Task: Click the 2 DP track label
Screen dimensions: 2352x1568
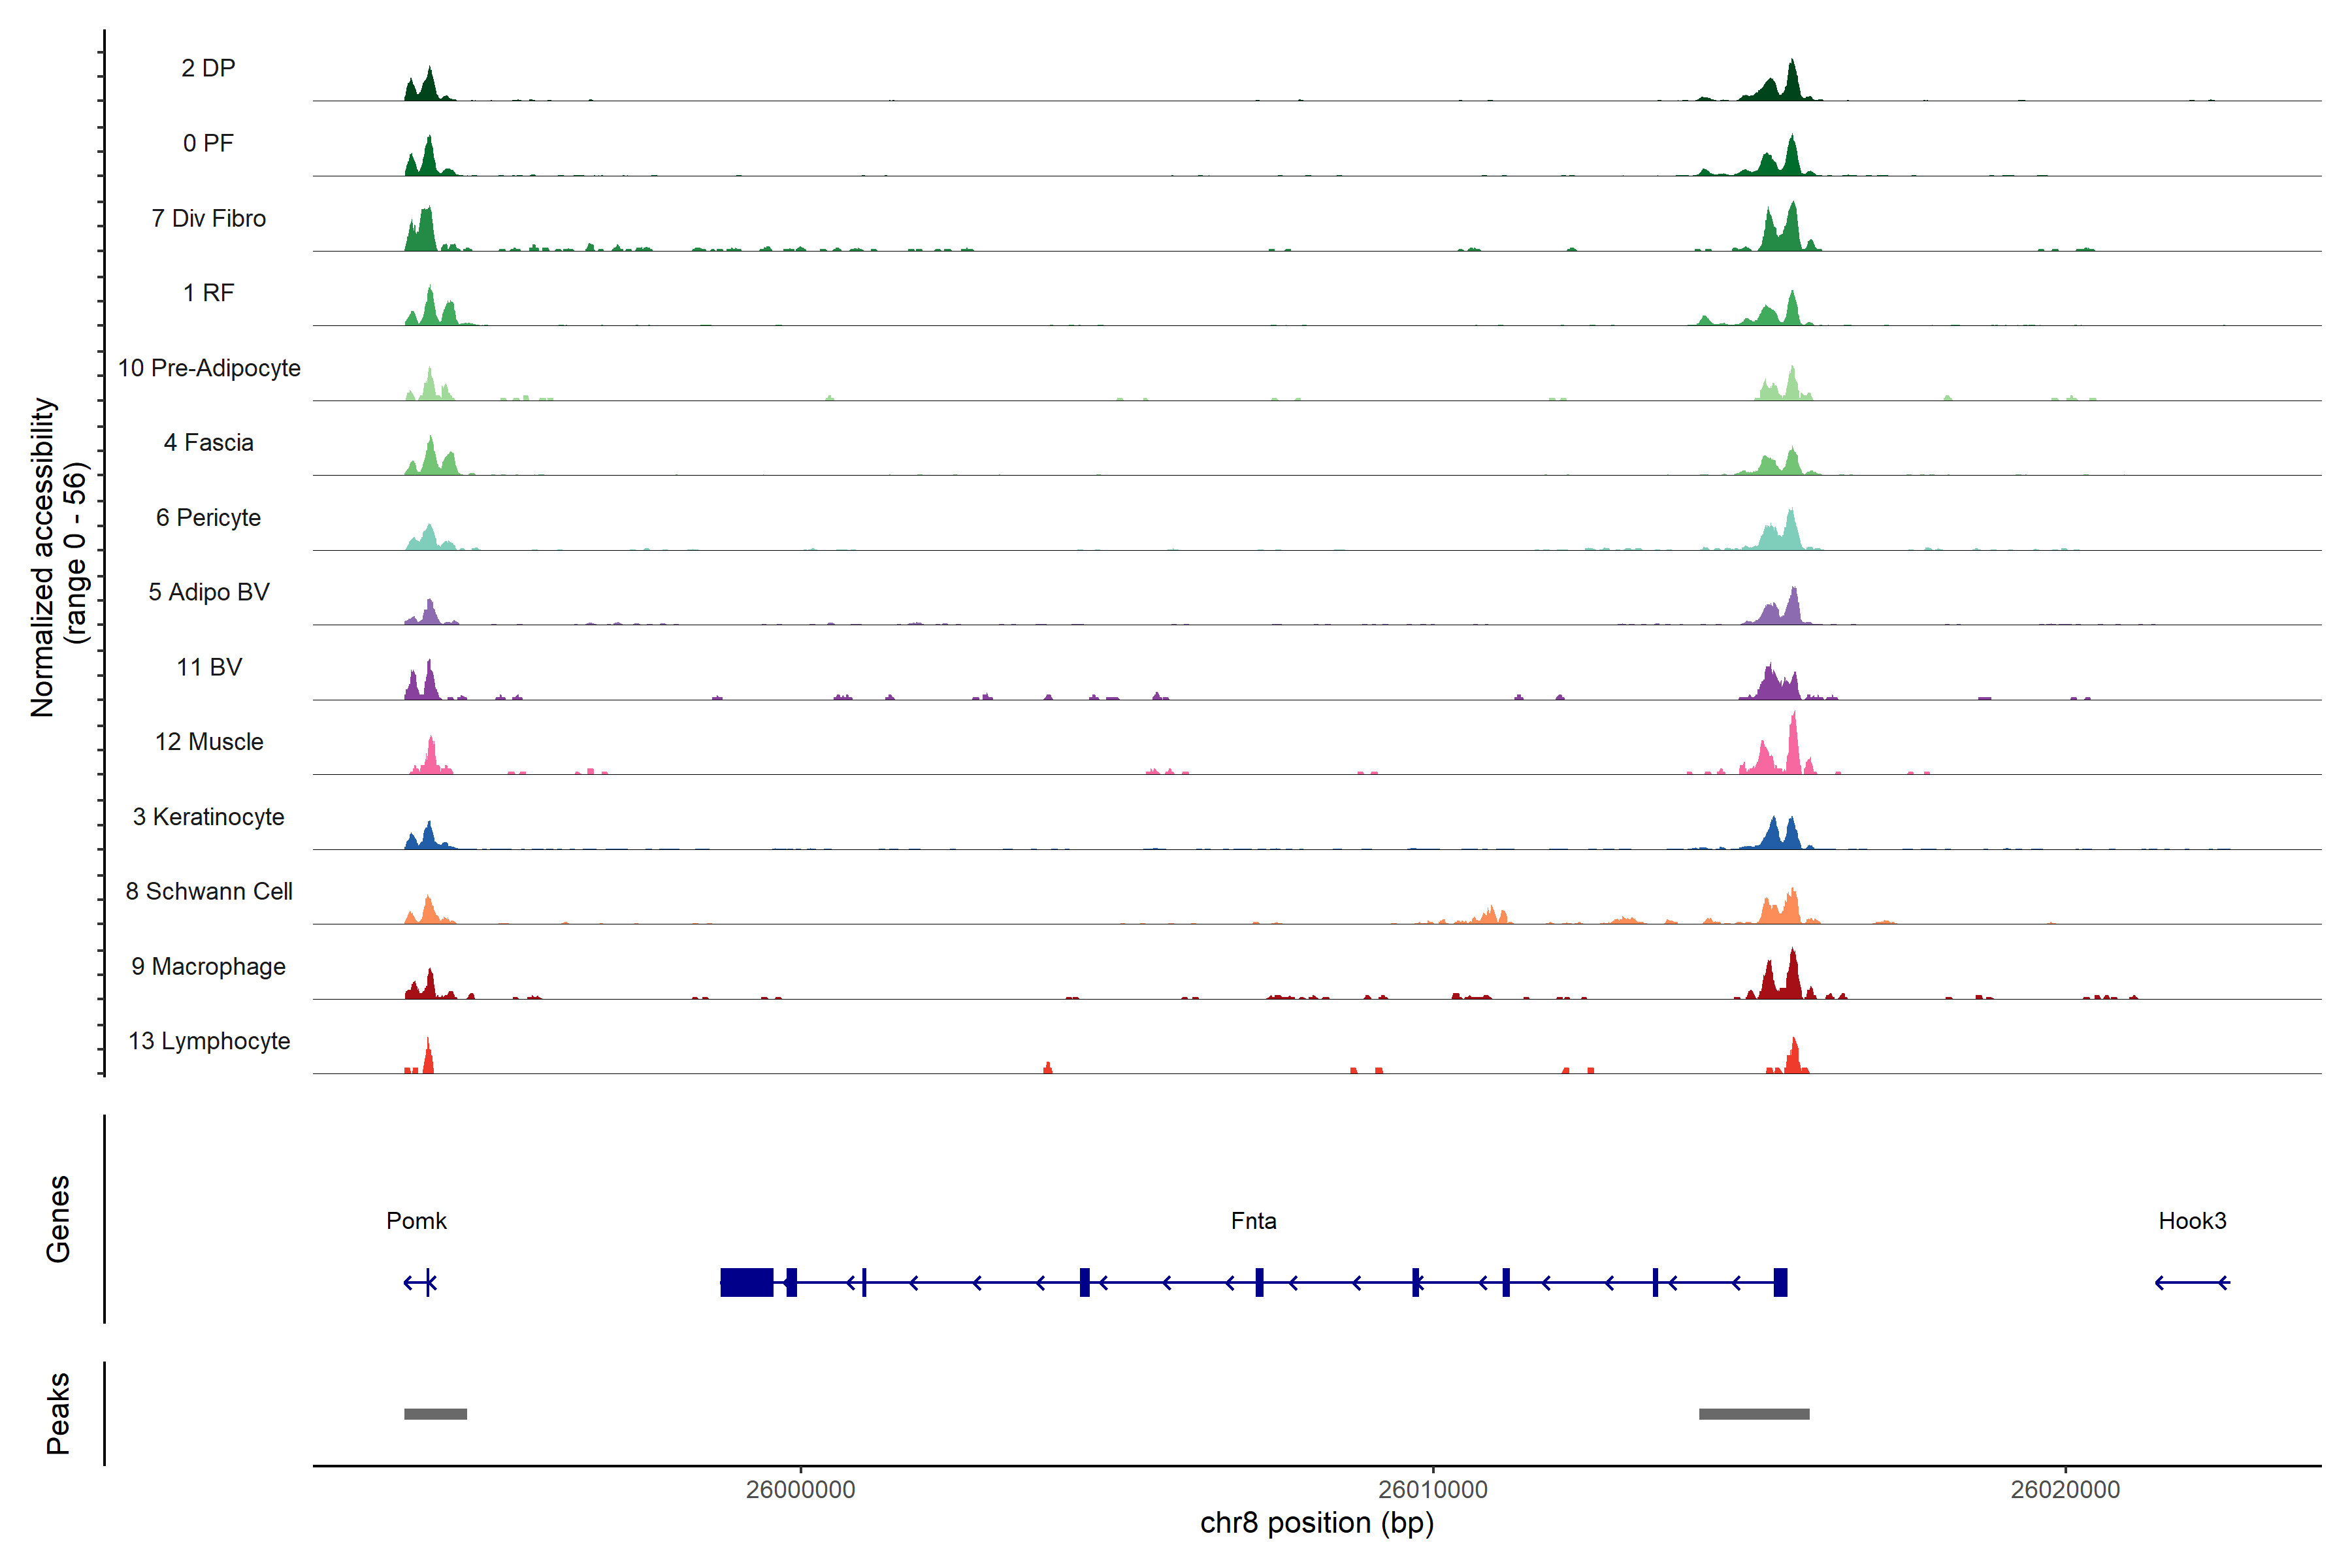Action: (x=208, y=68)
